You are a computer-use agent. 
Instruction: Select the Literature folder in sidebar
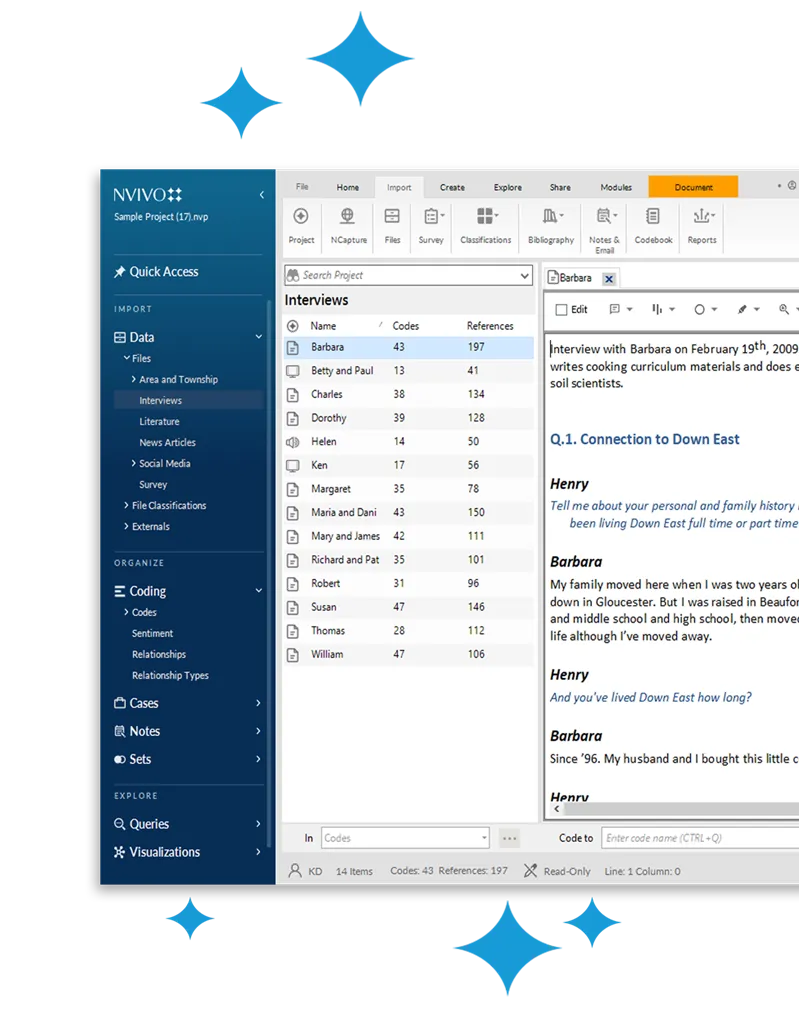(159, 422)
